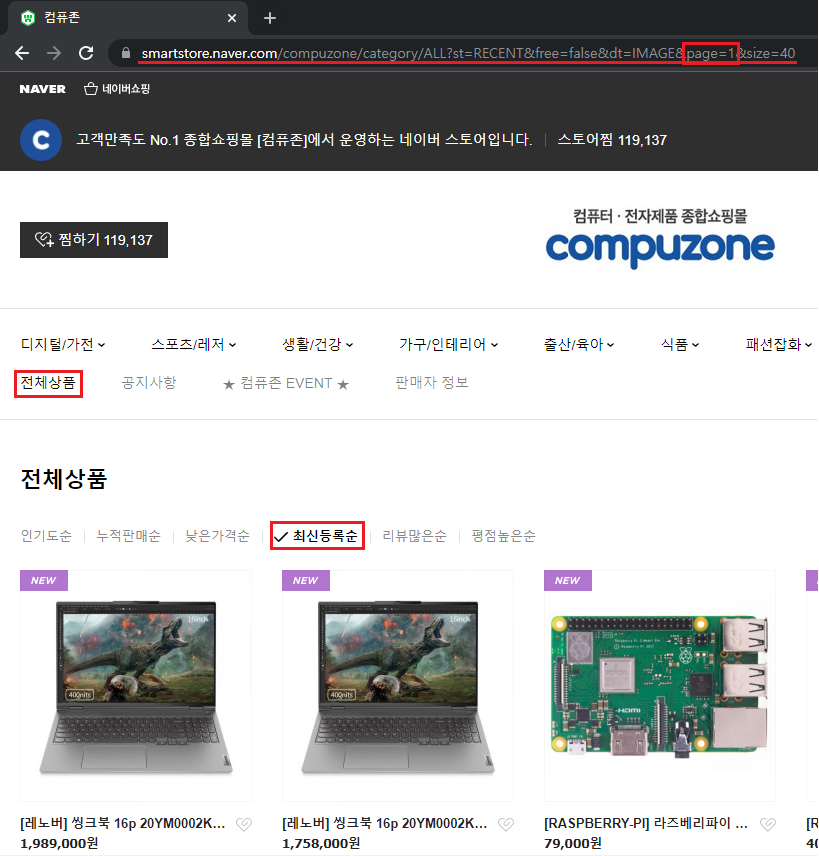Wishlist heart for 1,758,000원 ThinkBook
Image resolution: width=819 pixels, height=856 pixels.
pyautogui.click(x=506, y=824)
